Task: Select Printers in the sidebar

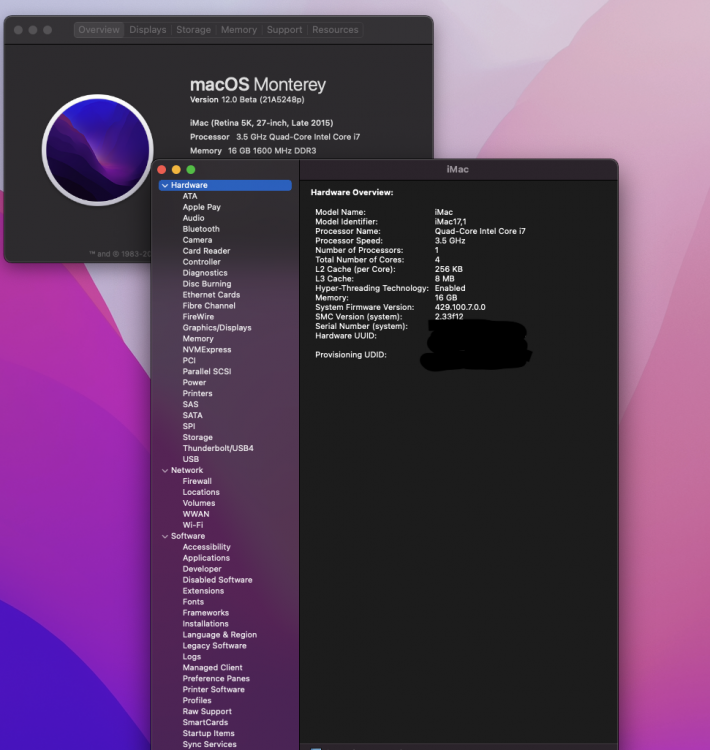Action: (x=197, y=394)
